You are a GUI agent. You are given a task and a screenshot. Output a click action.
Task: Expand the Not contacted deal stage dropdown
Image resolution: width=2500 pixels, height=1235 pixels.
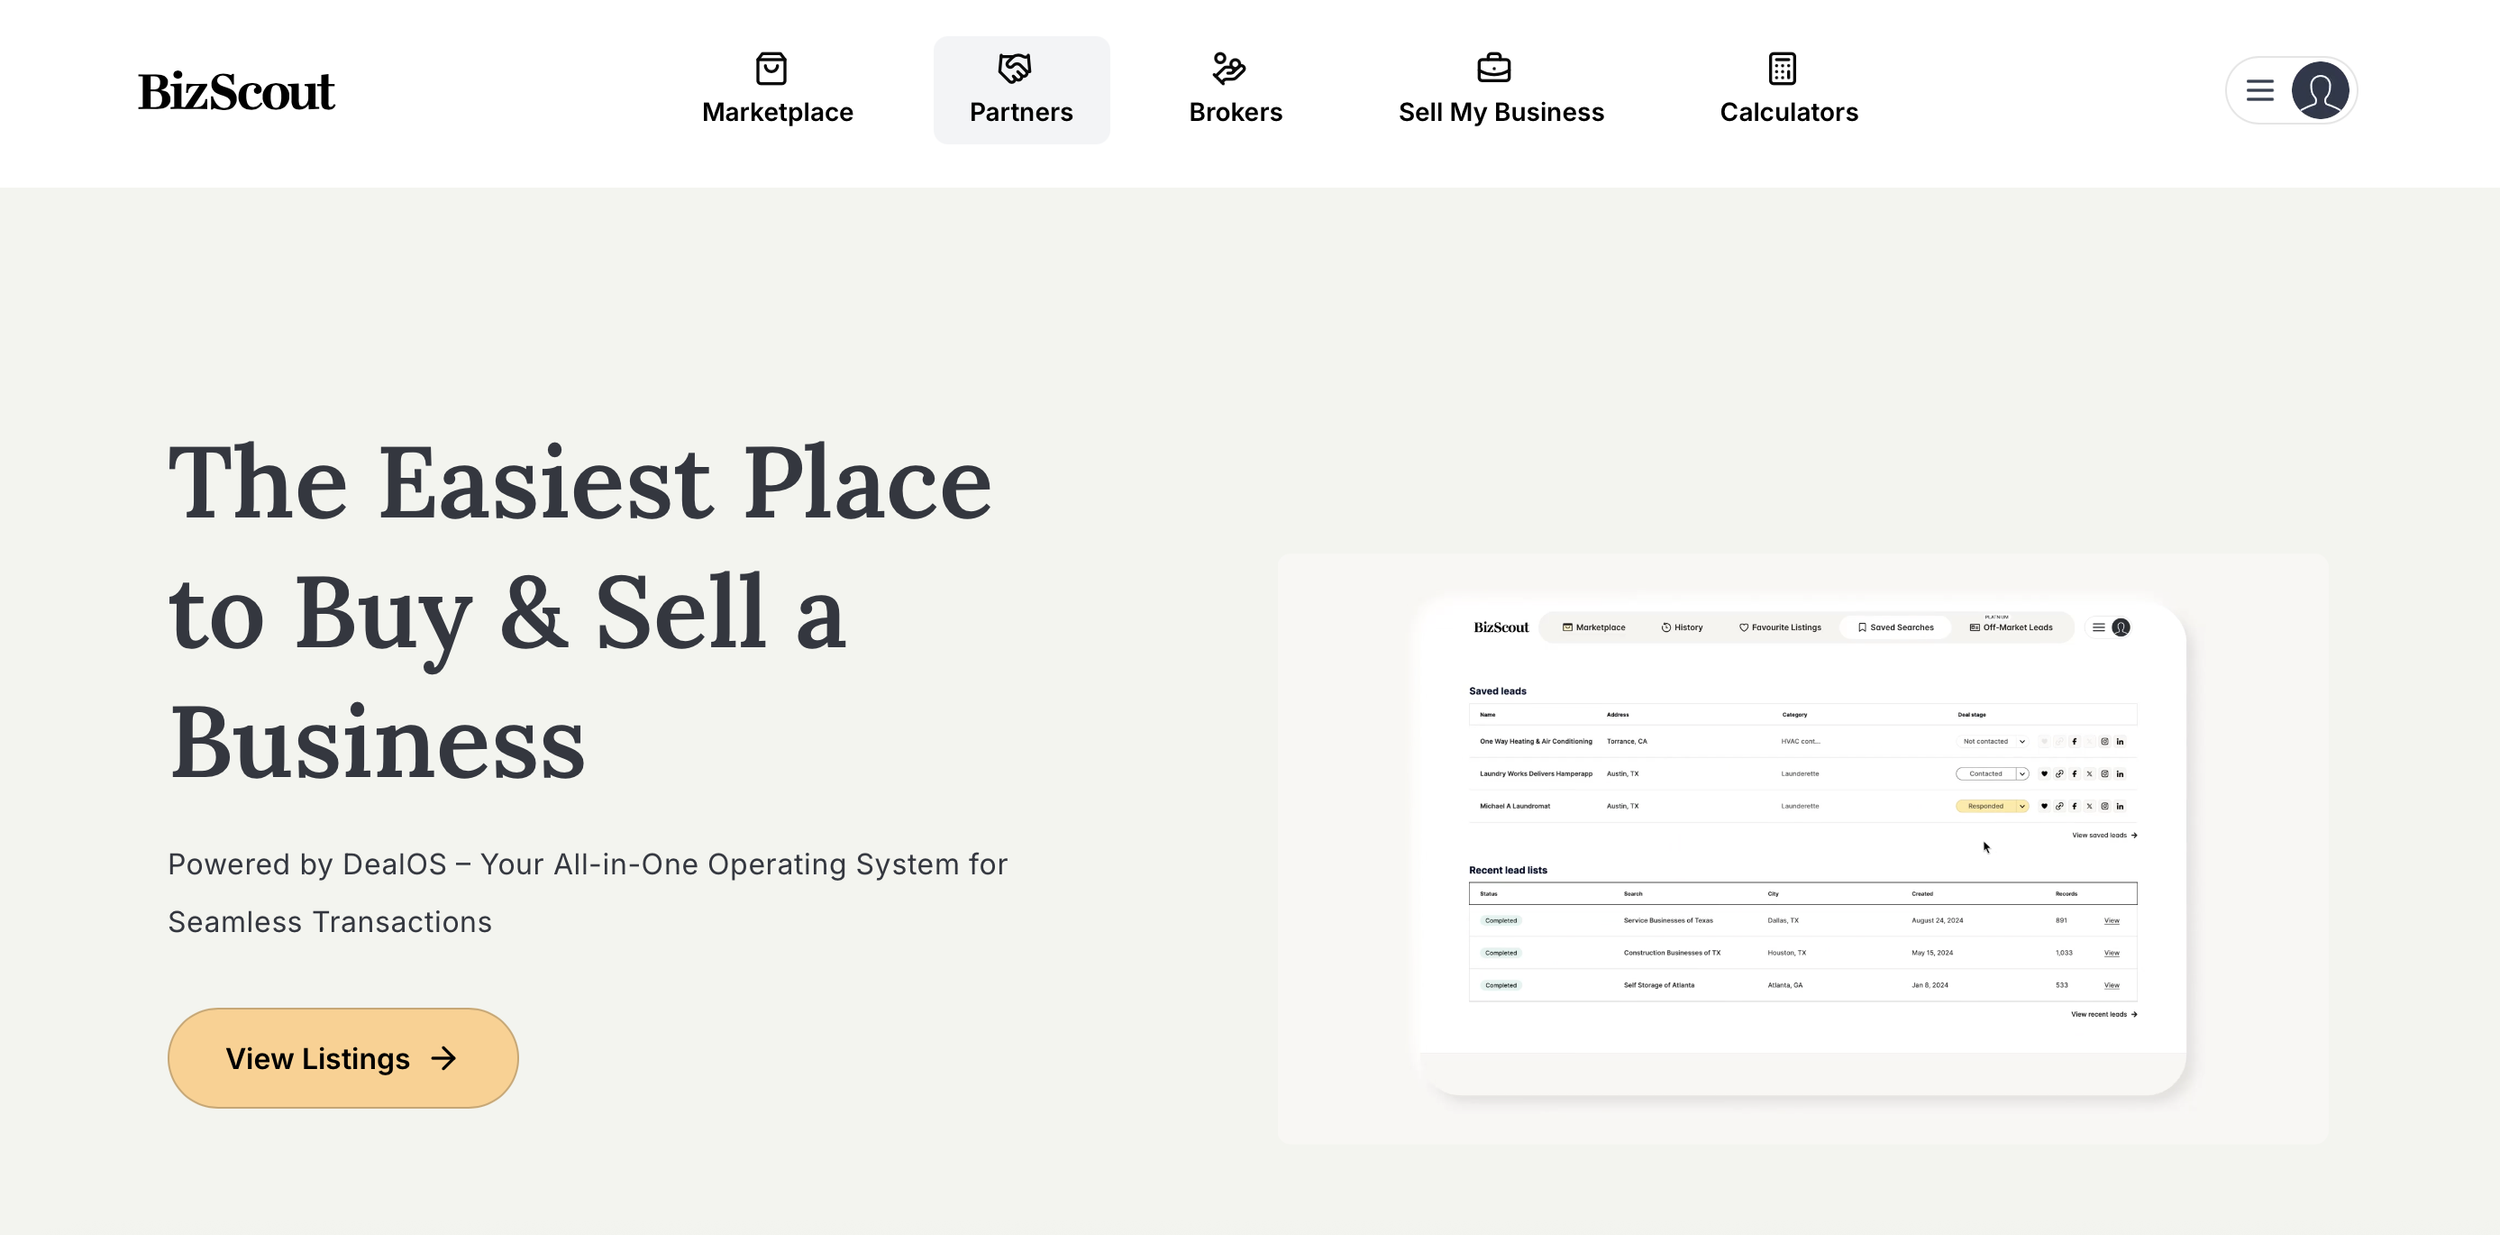pos(1993,742)
